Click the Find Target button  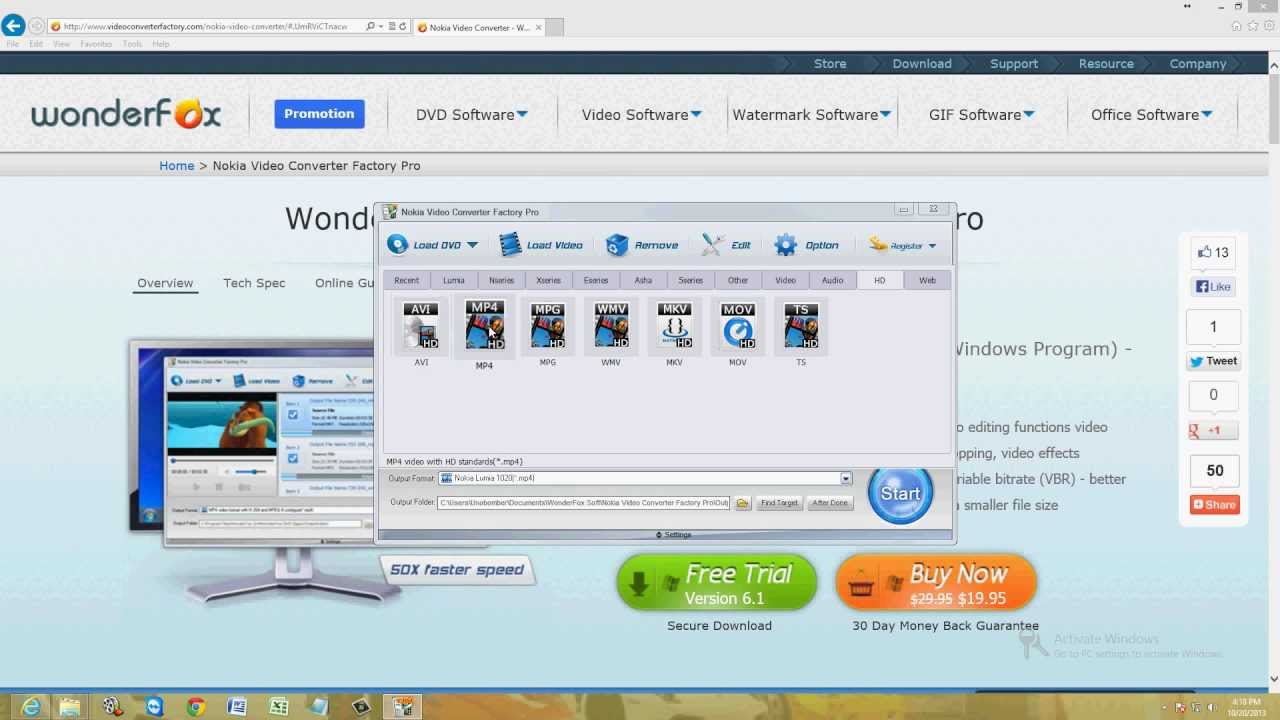(779, 503)
